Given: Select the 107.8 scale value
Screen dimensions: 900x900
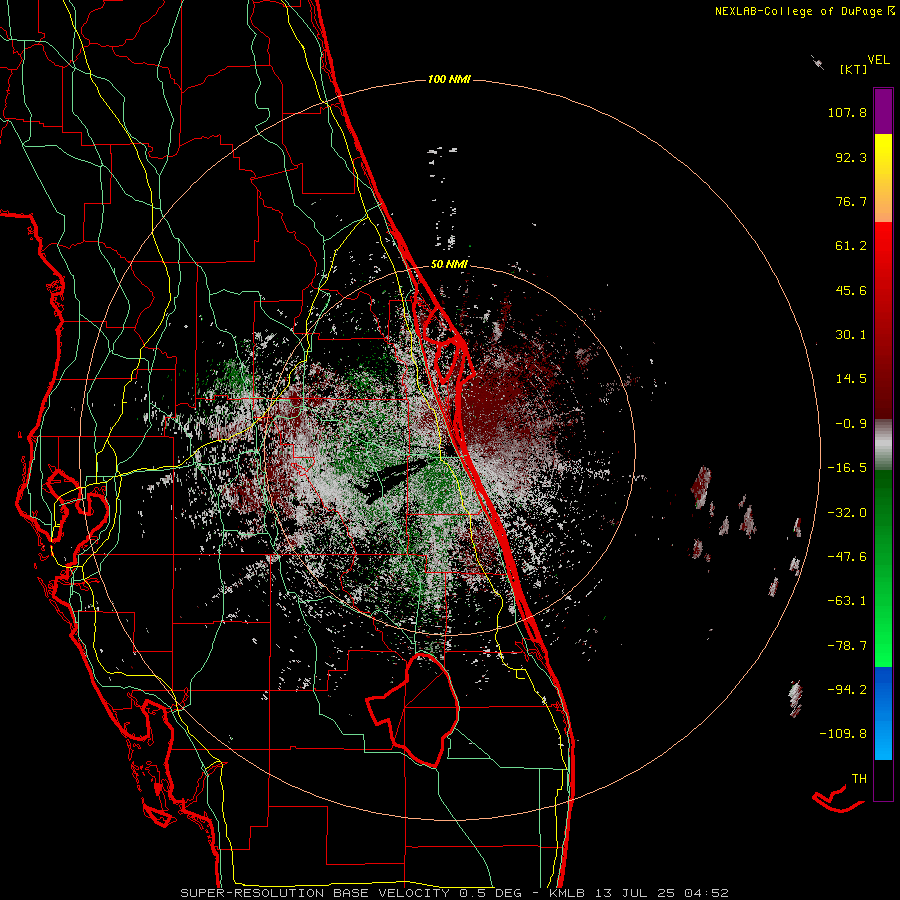Looking at the screenshot, I should (847, 112).
